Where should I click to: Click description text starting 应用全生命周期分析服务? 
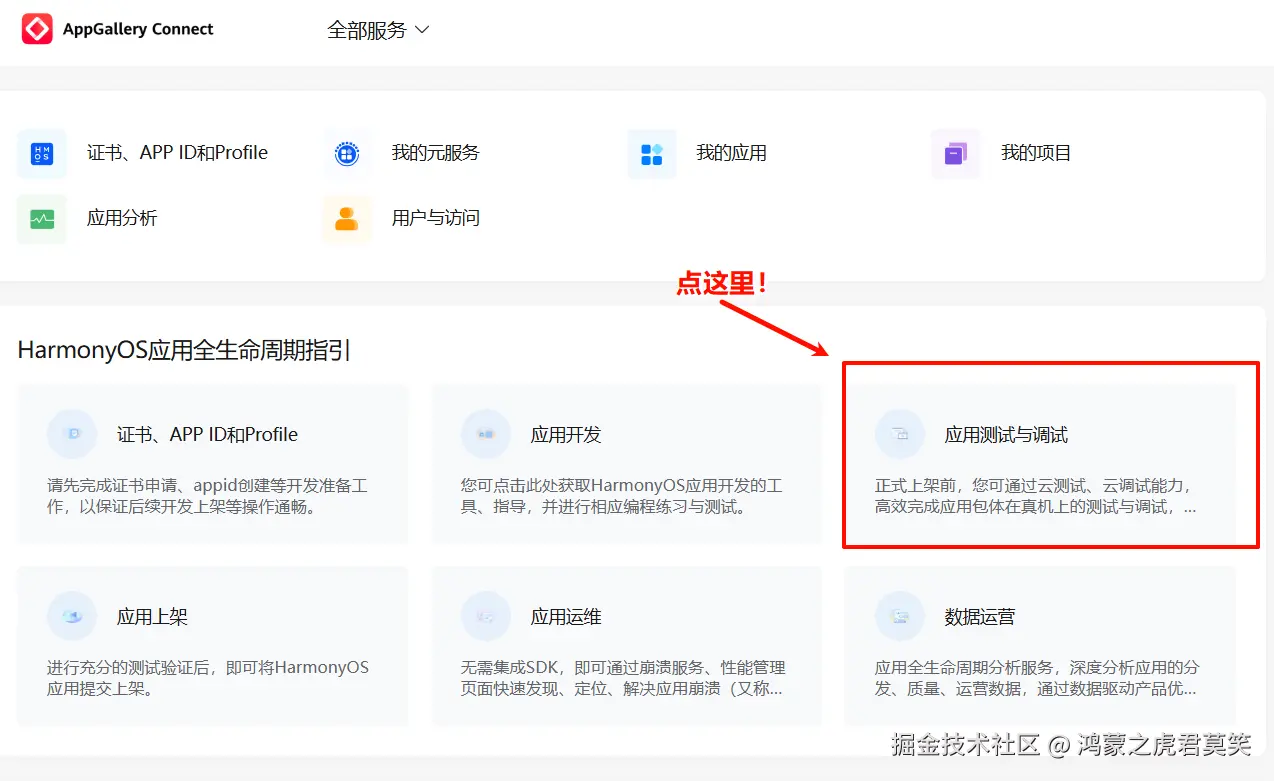click(x=1037, y=678)
